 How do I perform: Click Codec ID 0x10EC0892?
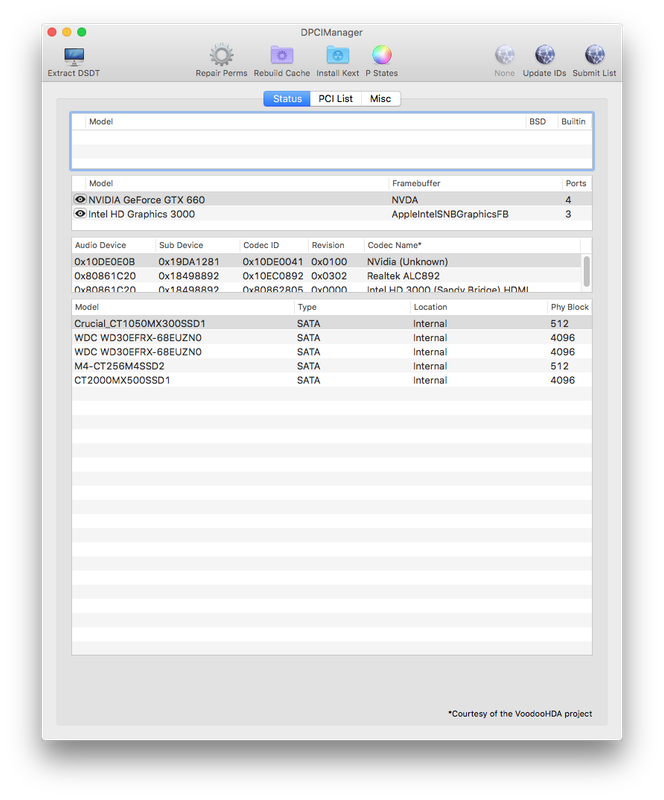click(x=273, y=276)
